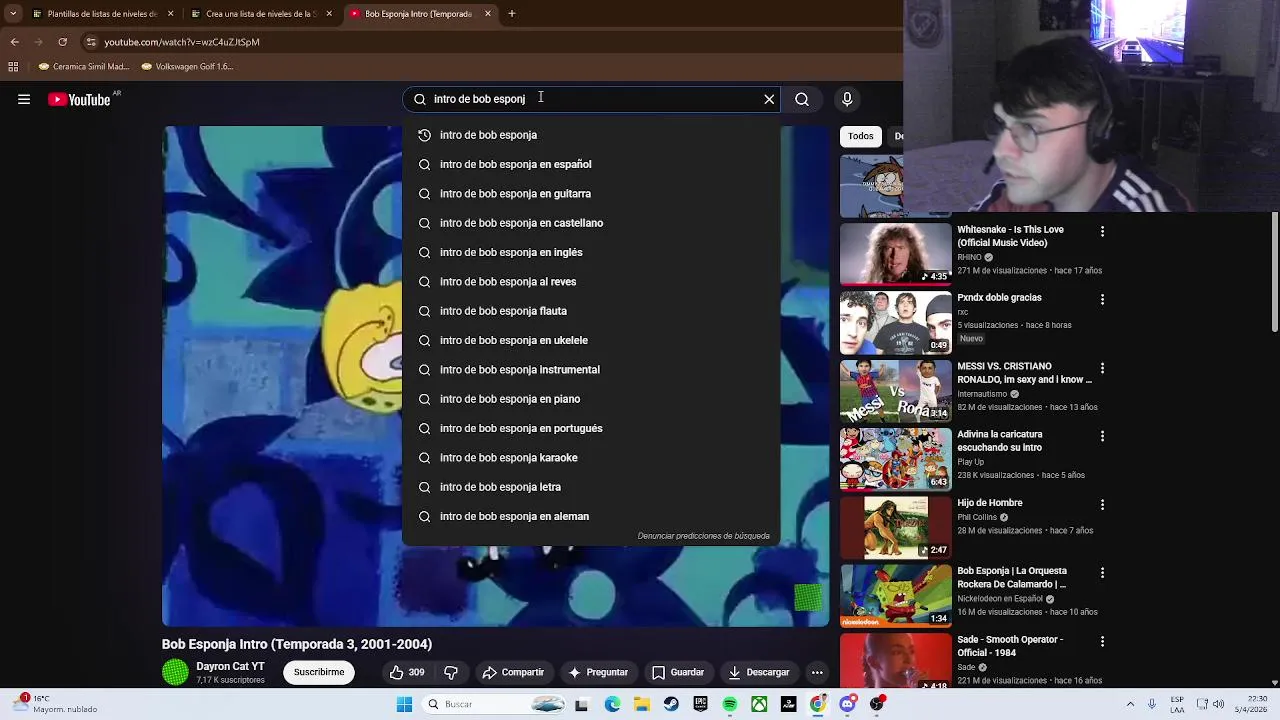Switch to OBS Studio in the taskbar
Screen dimensions: 1280x720
tap(877, 704)
